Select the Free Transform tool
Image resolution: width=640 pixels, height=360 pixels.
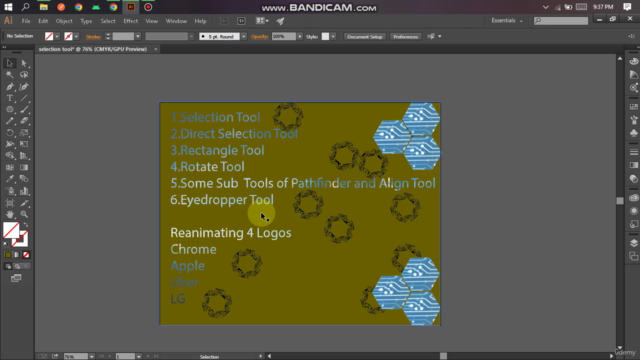tap(24, 144)
